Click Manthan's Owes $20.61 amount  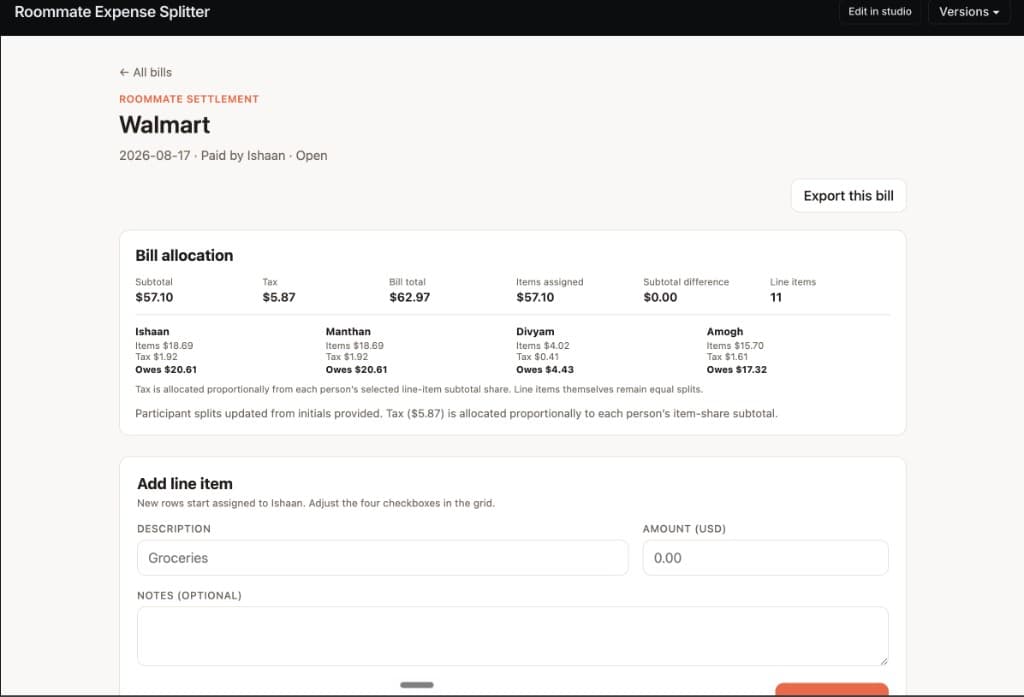pos(357,370)
